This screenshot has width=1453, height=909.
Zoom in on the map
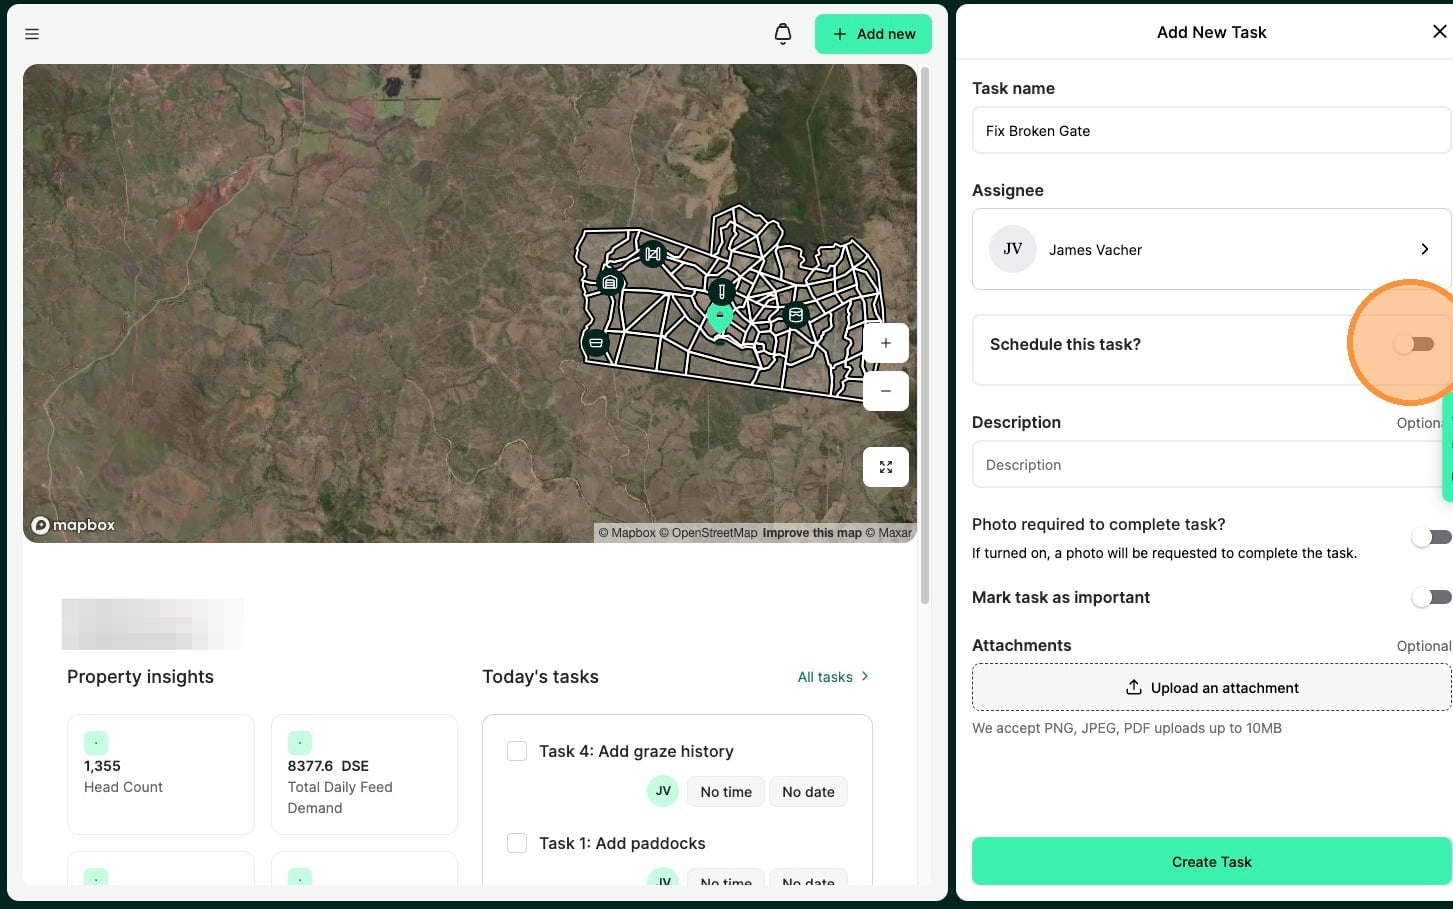[886, 343]
